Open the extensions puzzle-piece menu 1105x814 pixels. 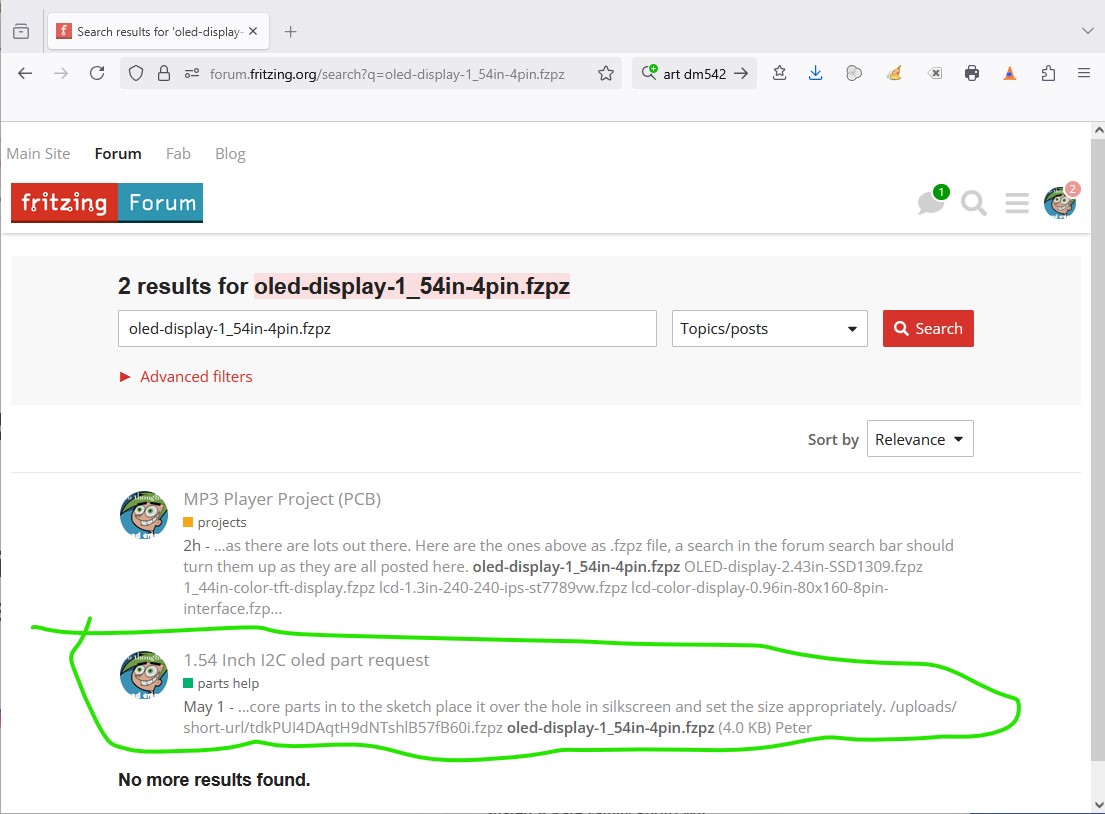click(x=1048, y=73)
